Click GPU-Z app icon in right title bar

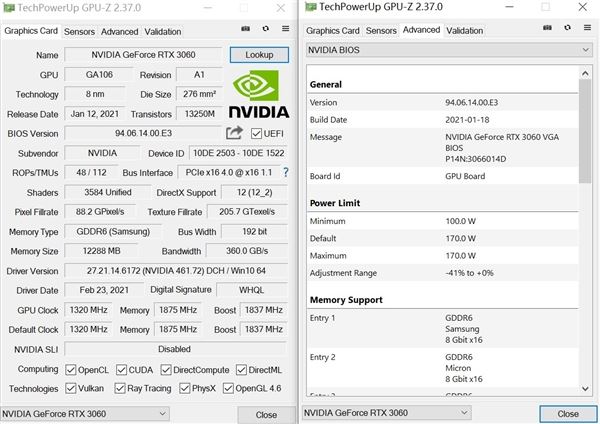[311, 7]
